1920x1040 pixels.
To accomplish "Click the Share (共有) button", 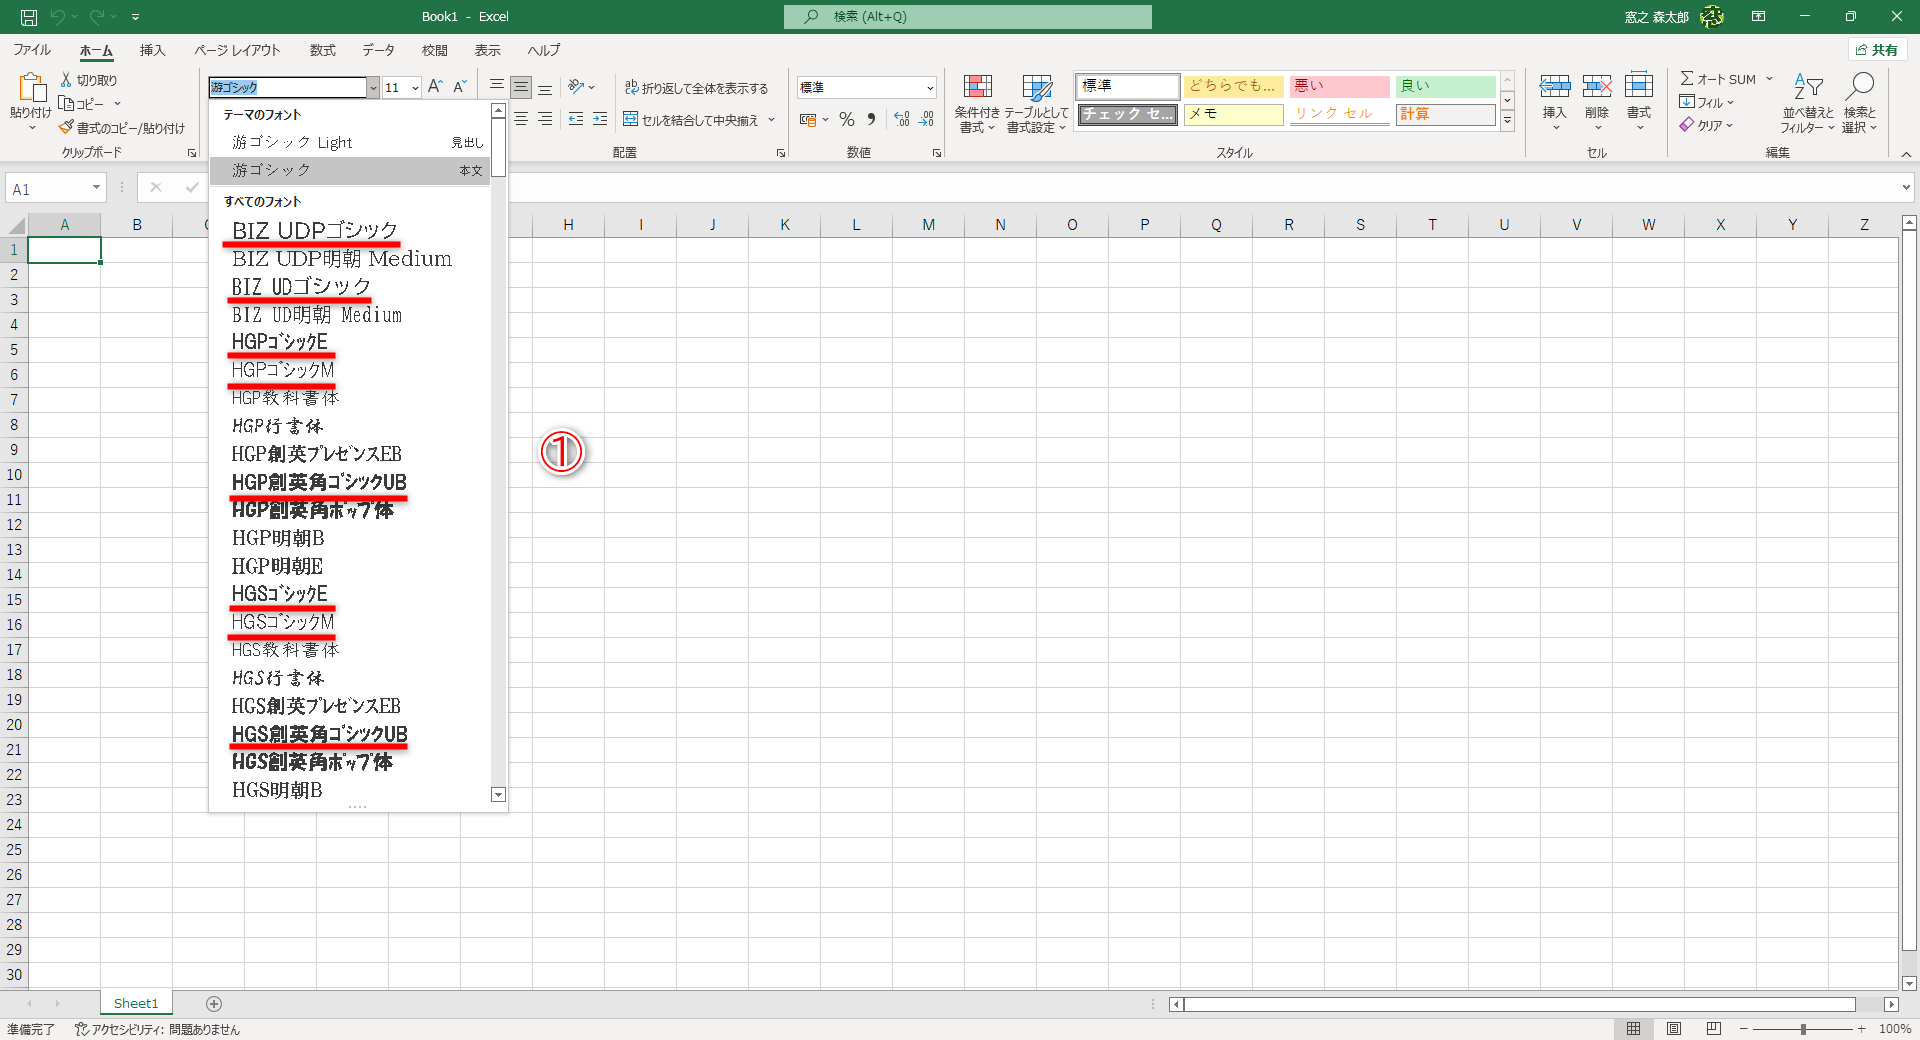I will (1877, 50).
